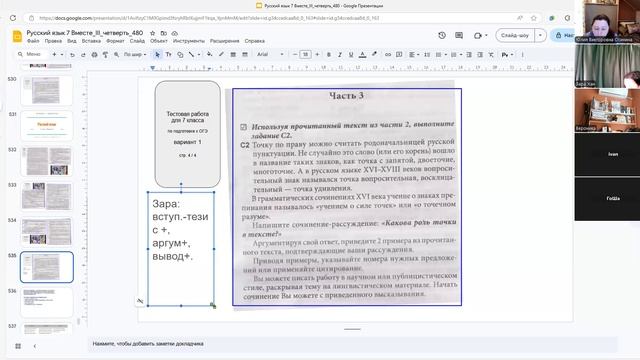Click the print icon in the toolbar

tap(94, 55)
